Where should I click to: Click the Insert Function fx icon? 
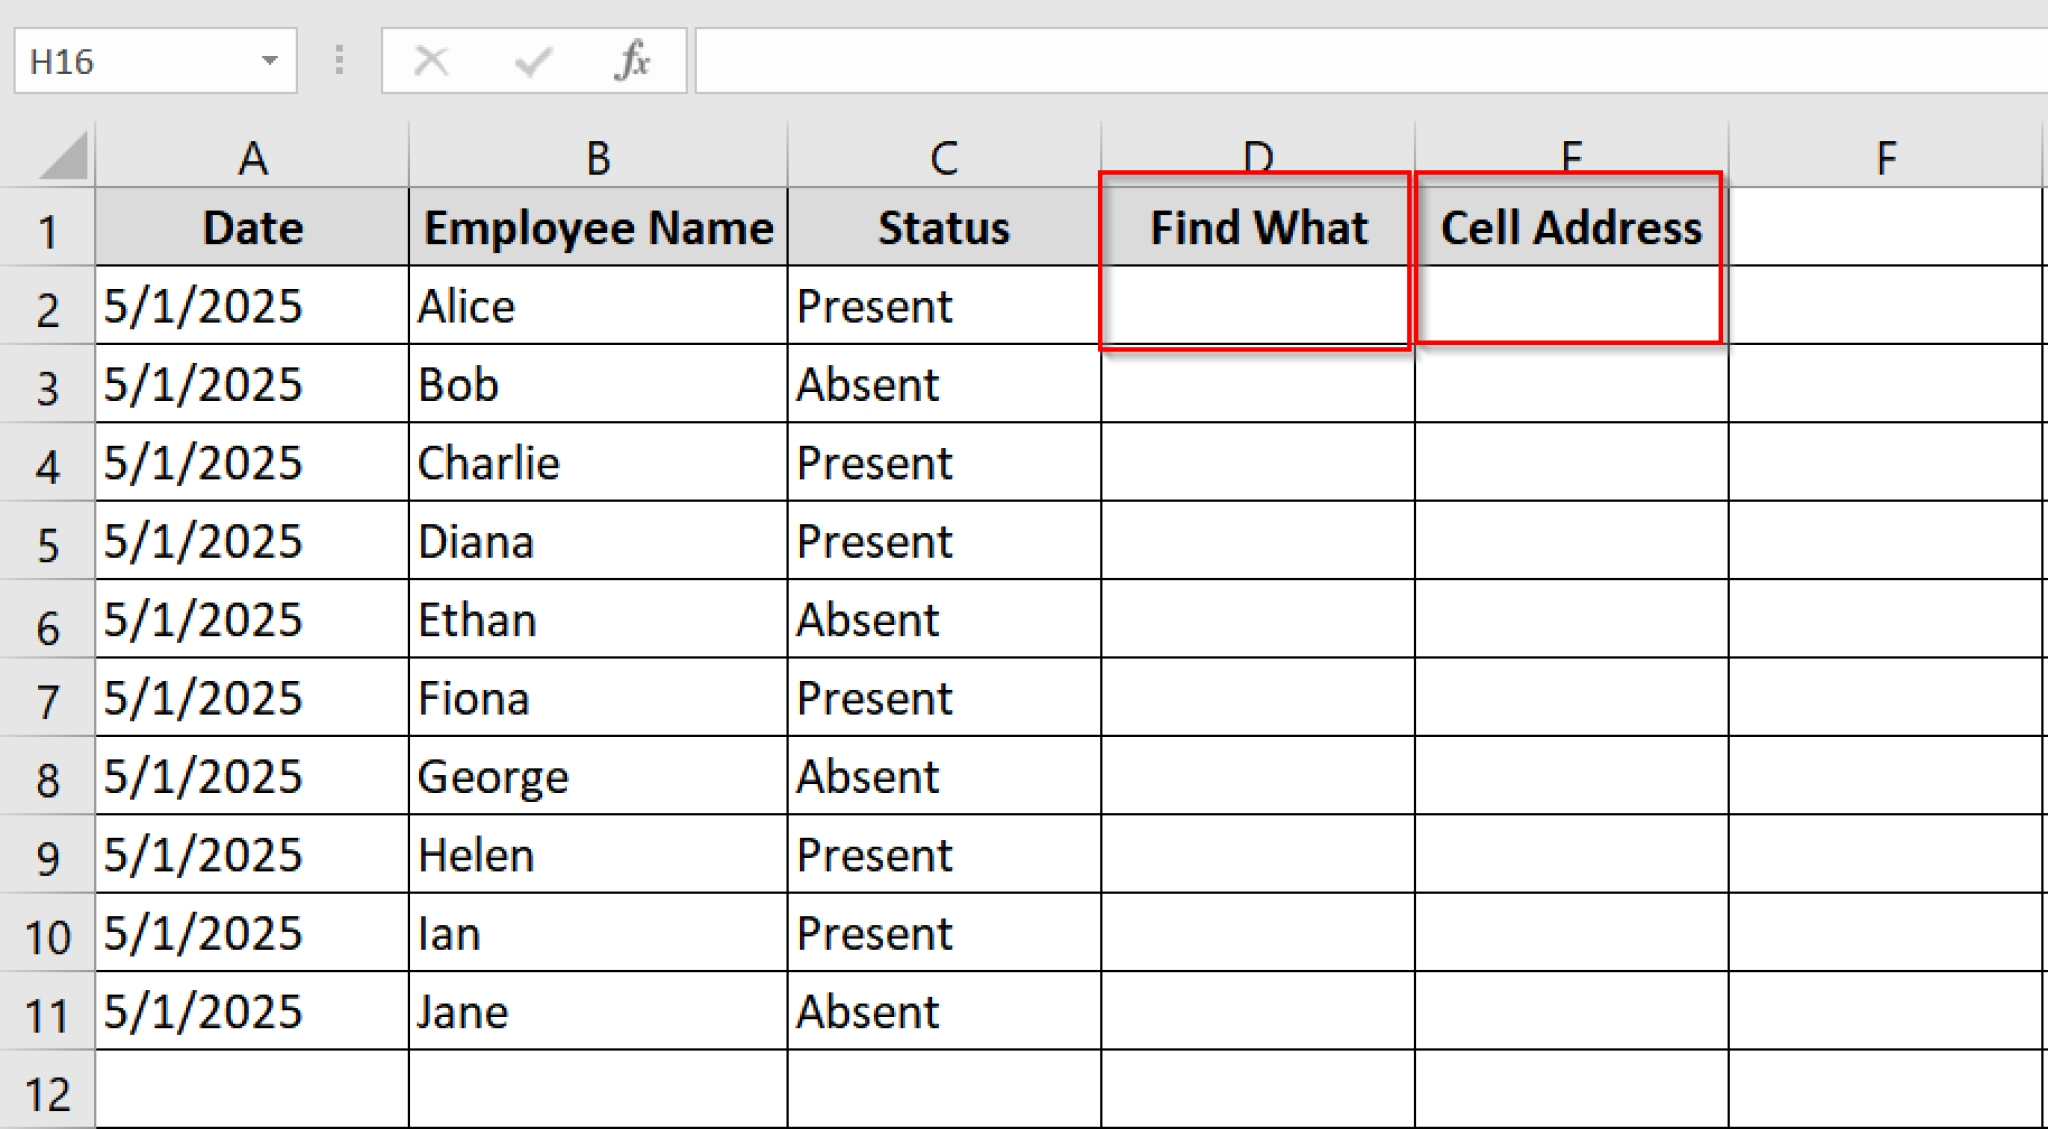point(632,61)
